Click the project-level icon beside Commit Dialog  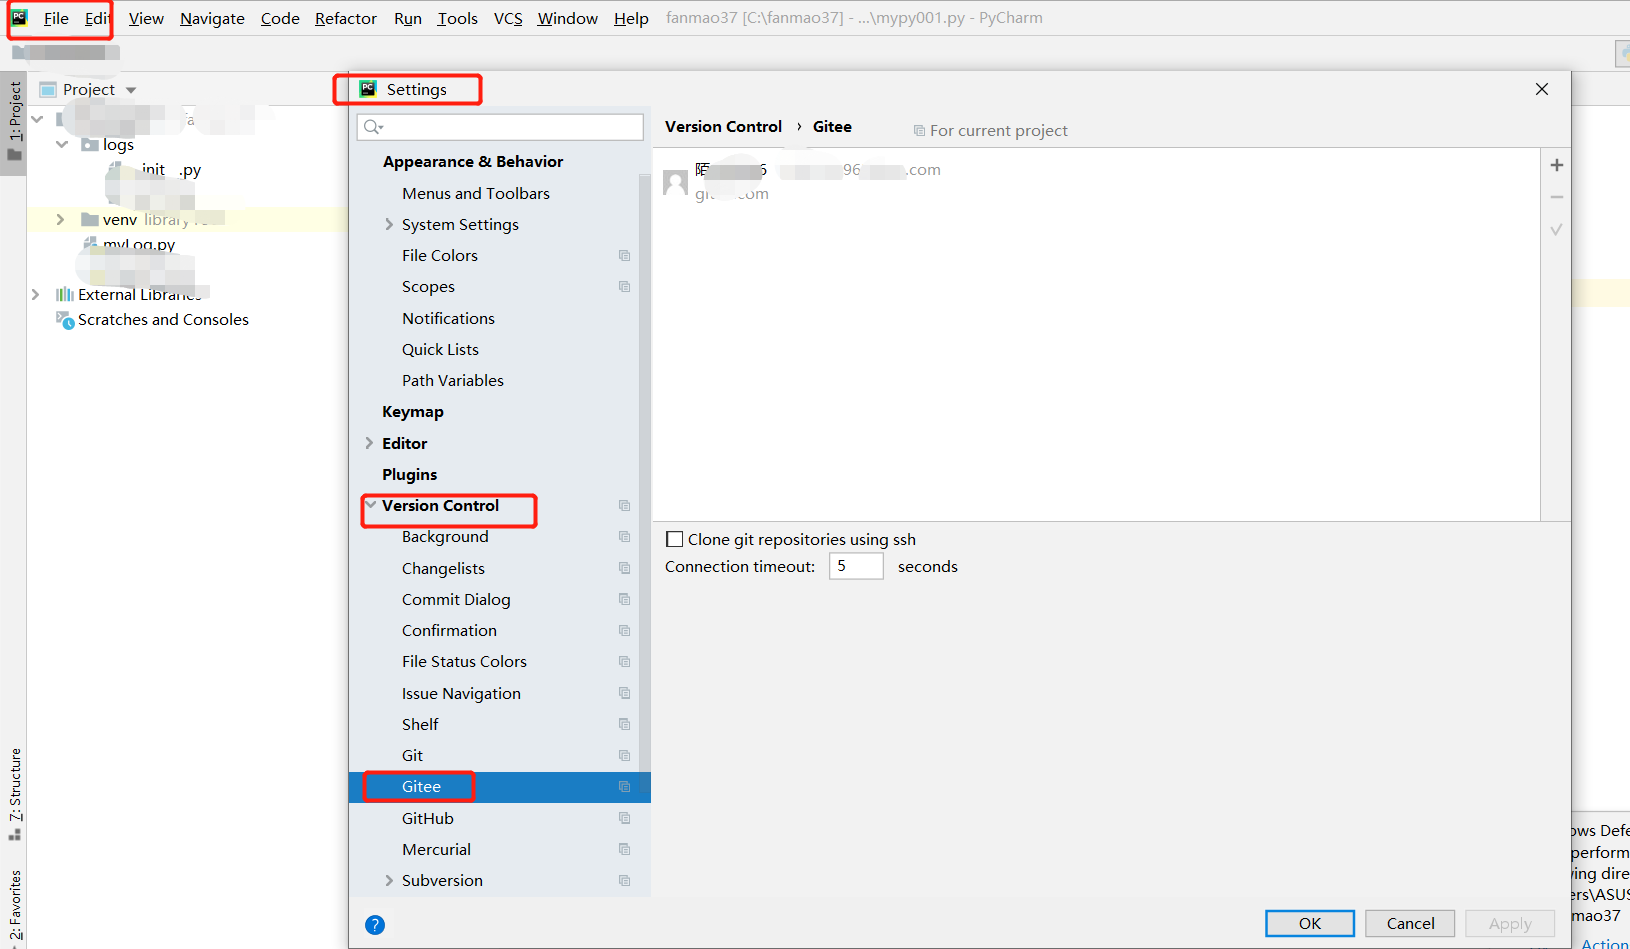pos(625,599)
